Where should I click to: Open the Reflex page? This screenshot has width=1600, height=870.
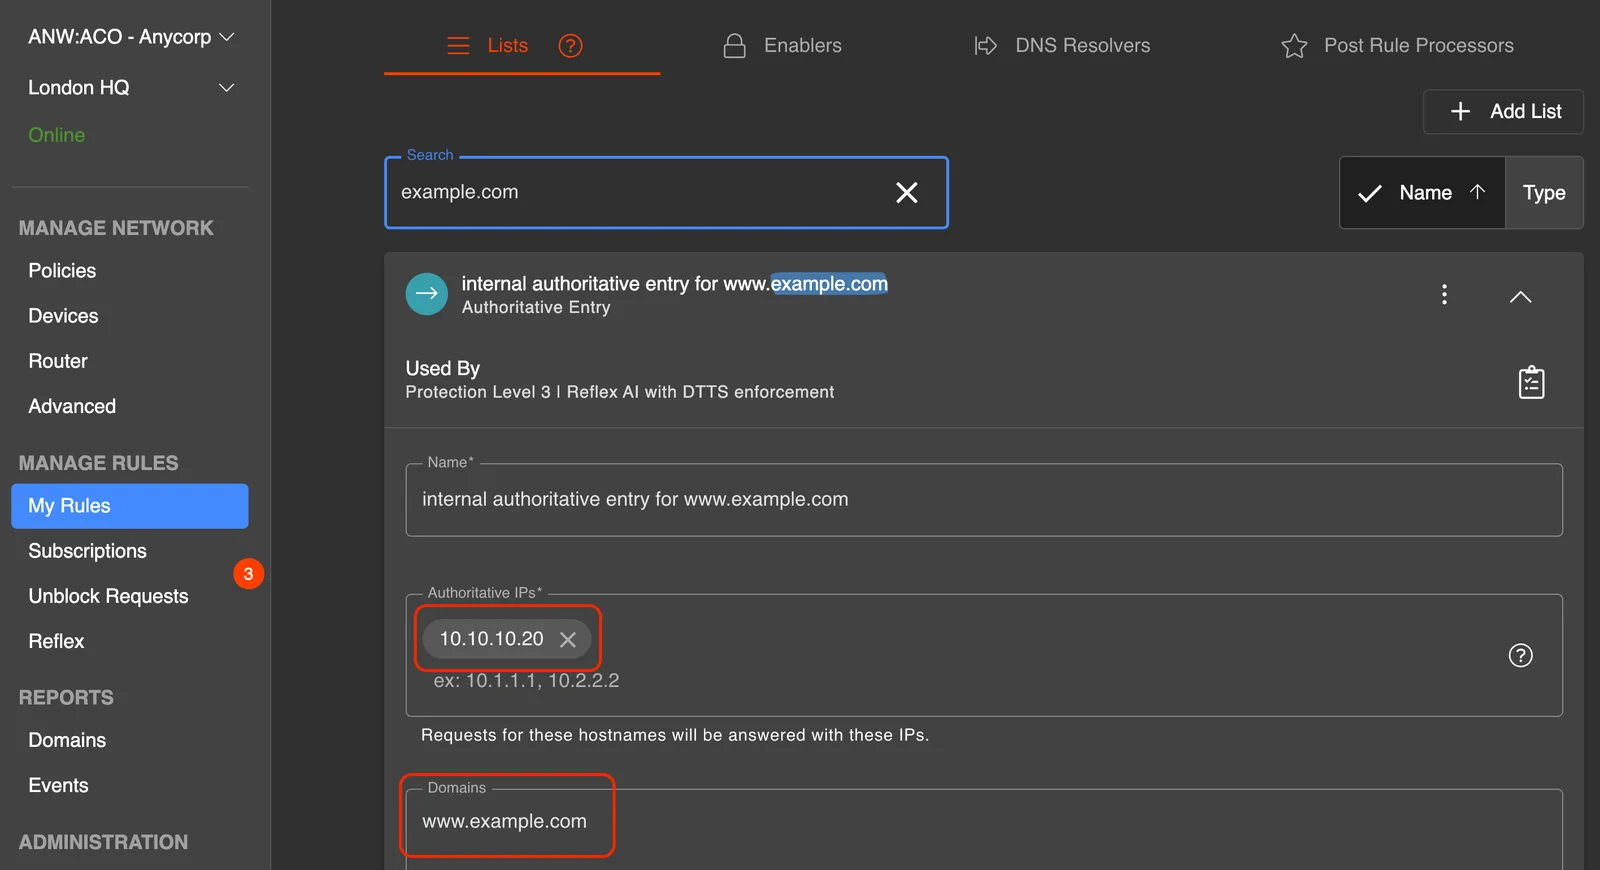coord(56,641)
